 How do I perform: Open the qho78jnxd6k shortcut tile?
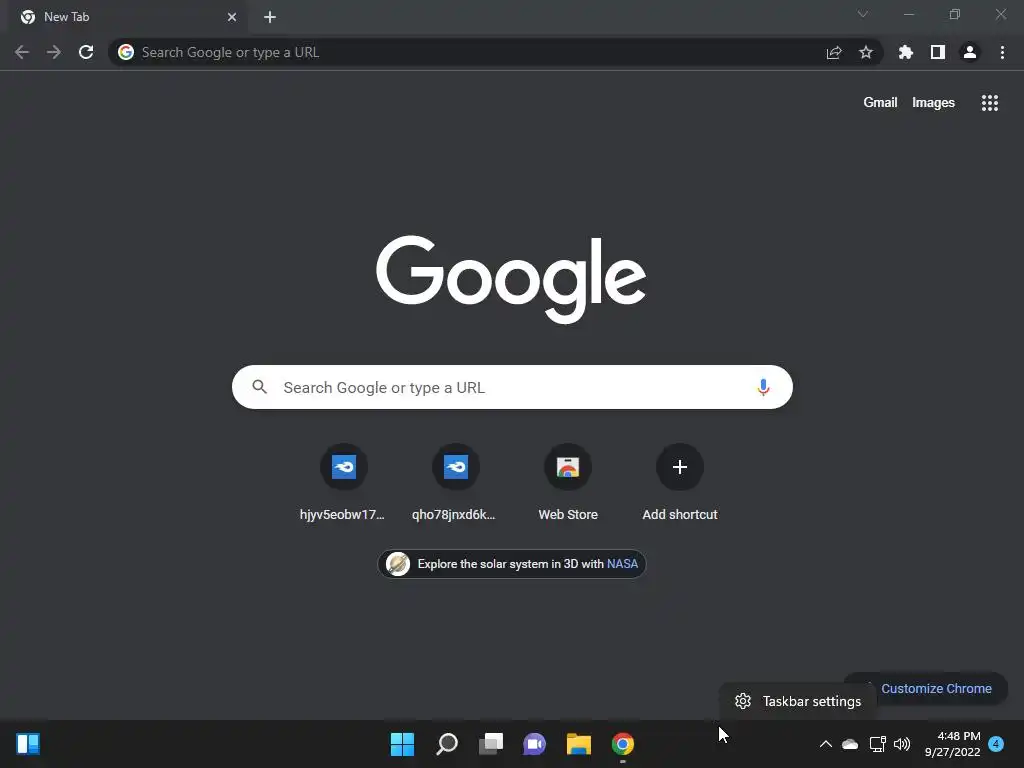click(x=455, y=482)
